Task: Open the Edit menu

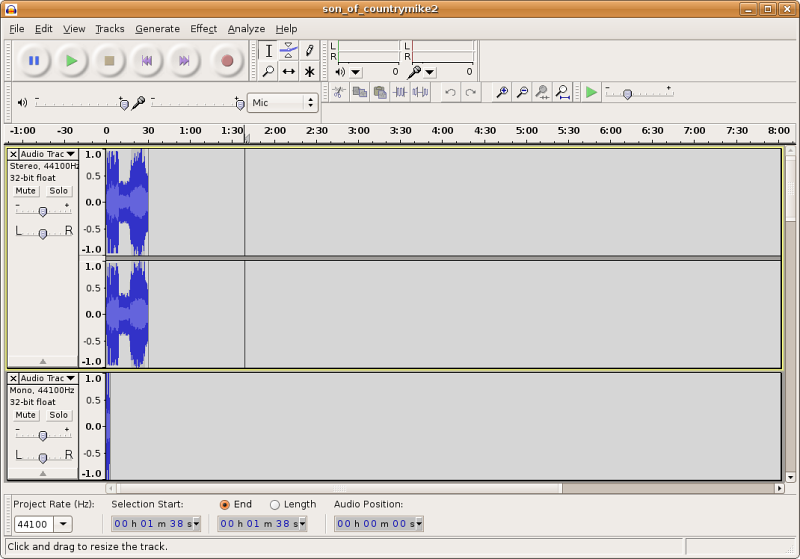Action: (43, 29)
